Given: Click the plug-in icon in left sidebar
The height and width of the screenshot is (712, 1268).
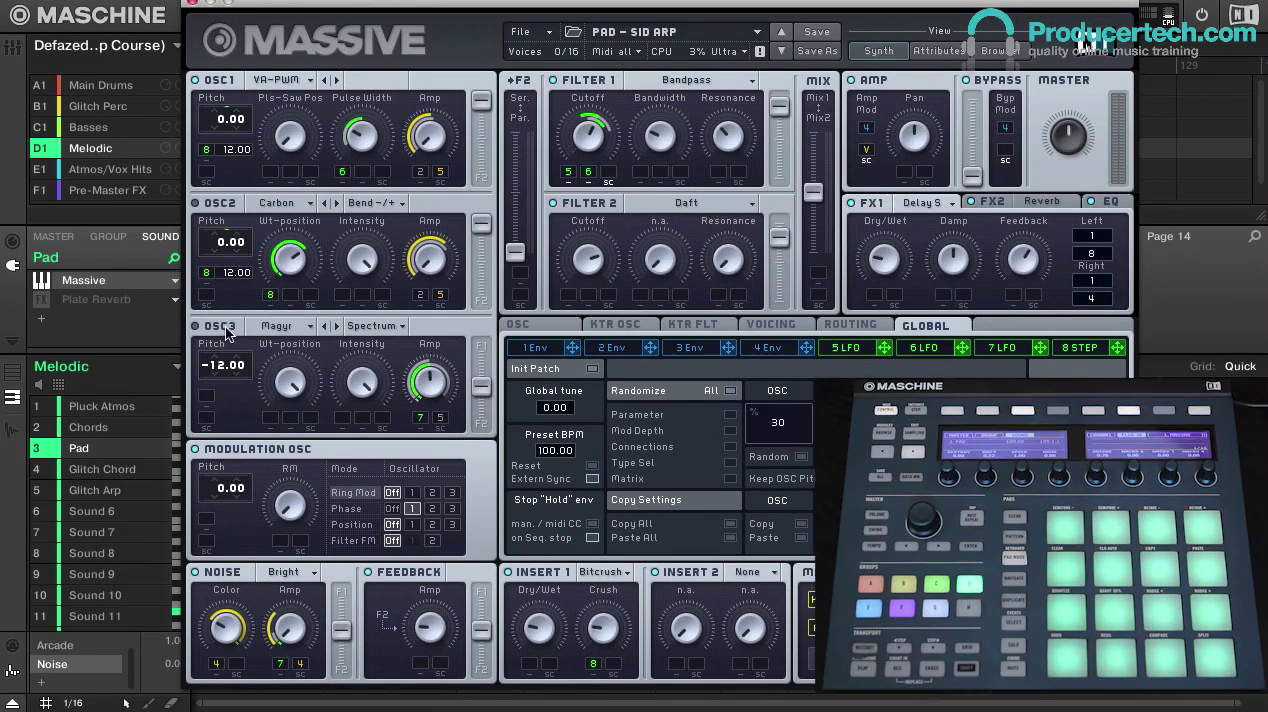Looking at the screenshot, I should pos(13,265).
